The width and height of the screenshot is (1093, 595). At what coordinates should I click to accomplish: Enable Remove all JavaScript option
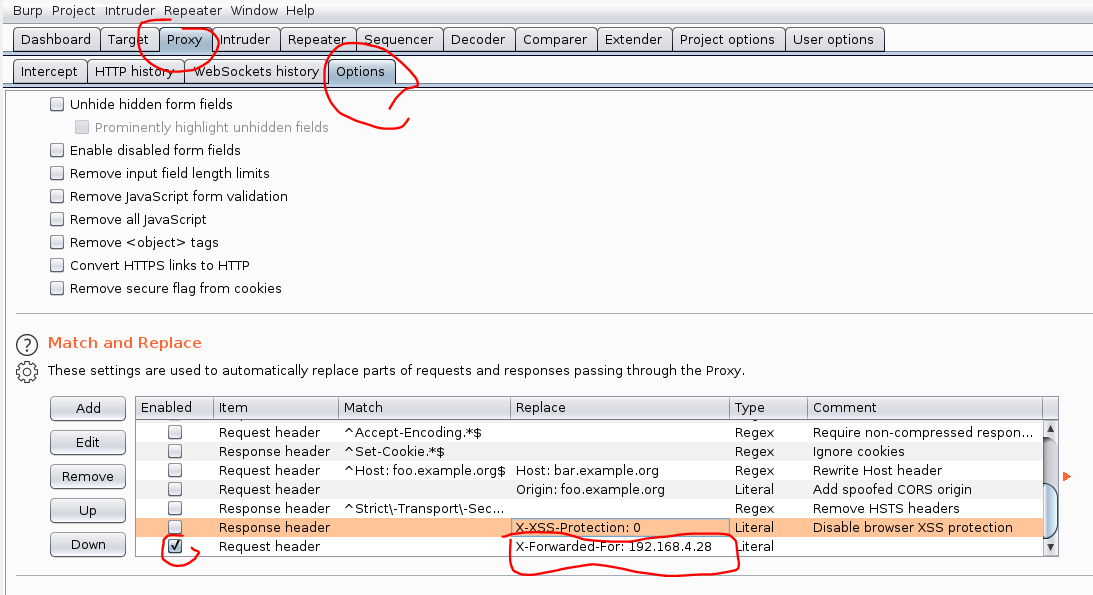pyautogui.click(x=57, y=219)
